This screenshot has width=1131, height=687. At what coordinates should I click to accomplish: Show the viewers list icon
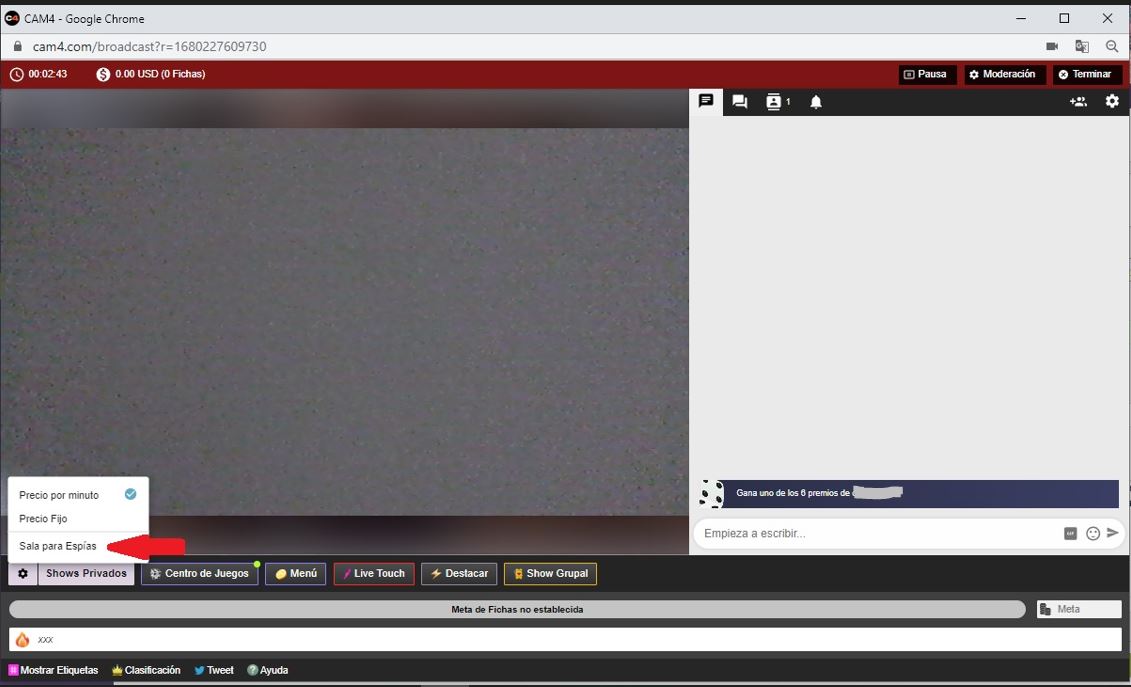click(777, 101)
